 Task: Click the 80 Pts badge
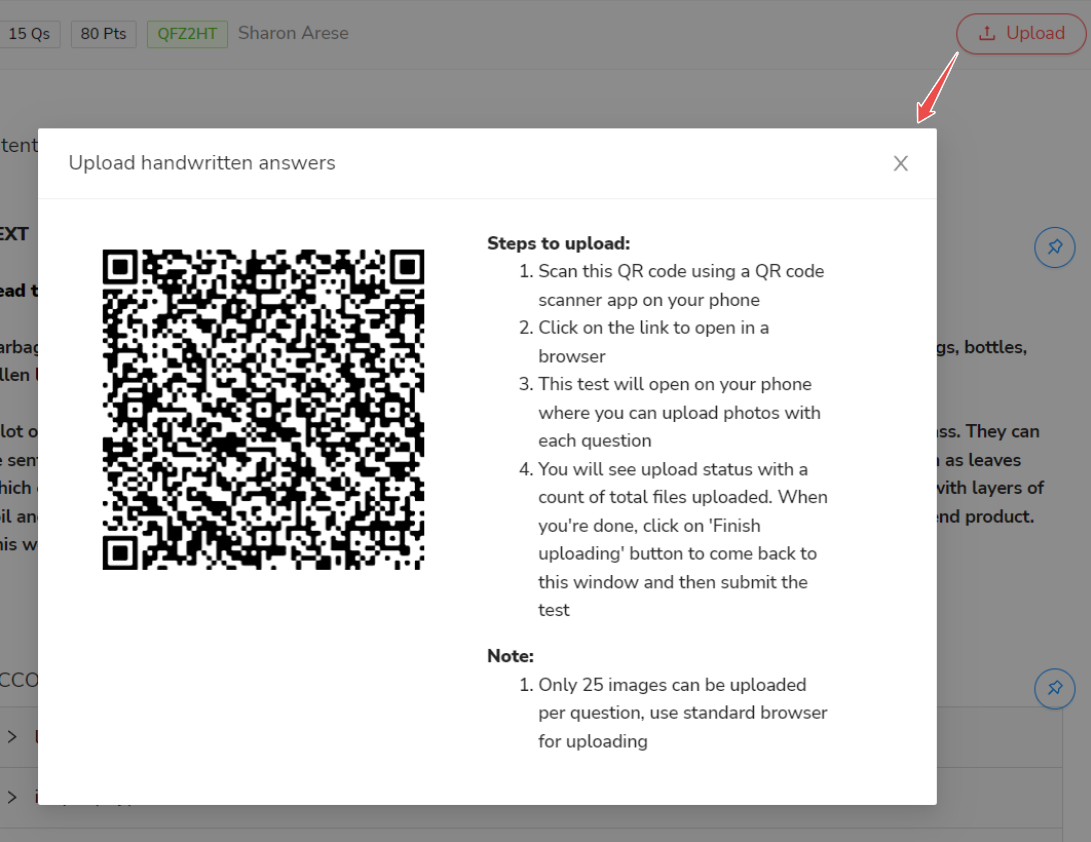(103, 33)
